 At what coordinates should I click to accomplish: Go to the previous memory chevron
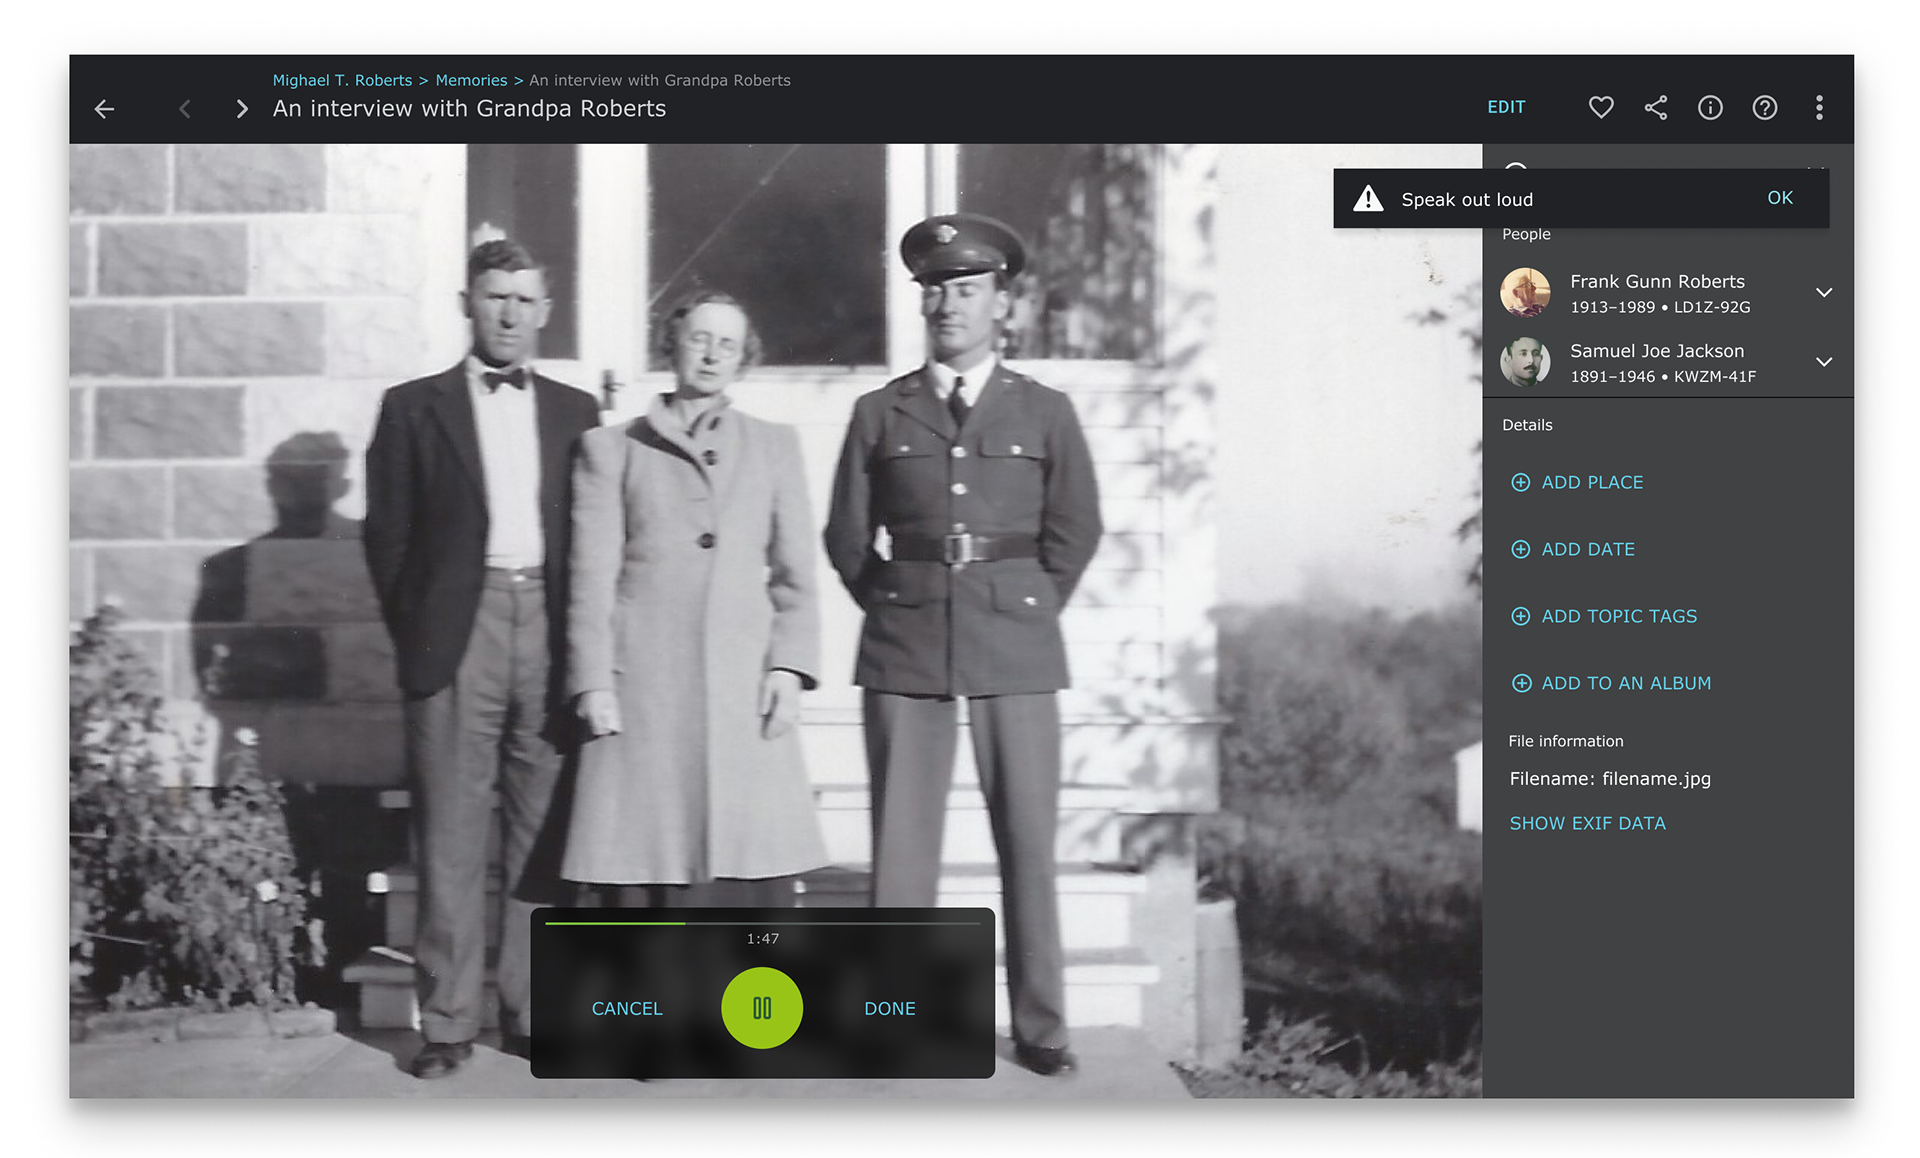pos(184,108)
